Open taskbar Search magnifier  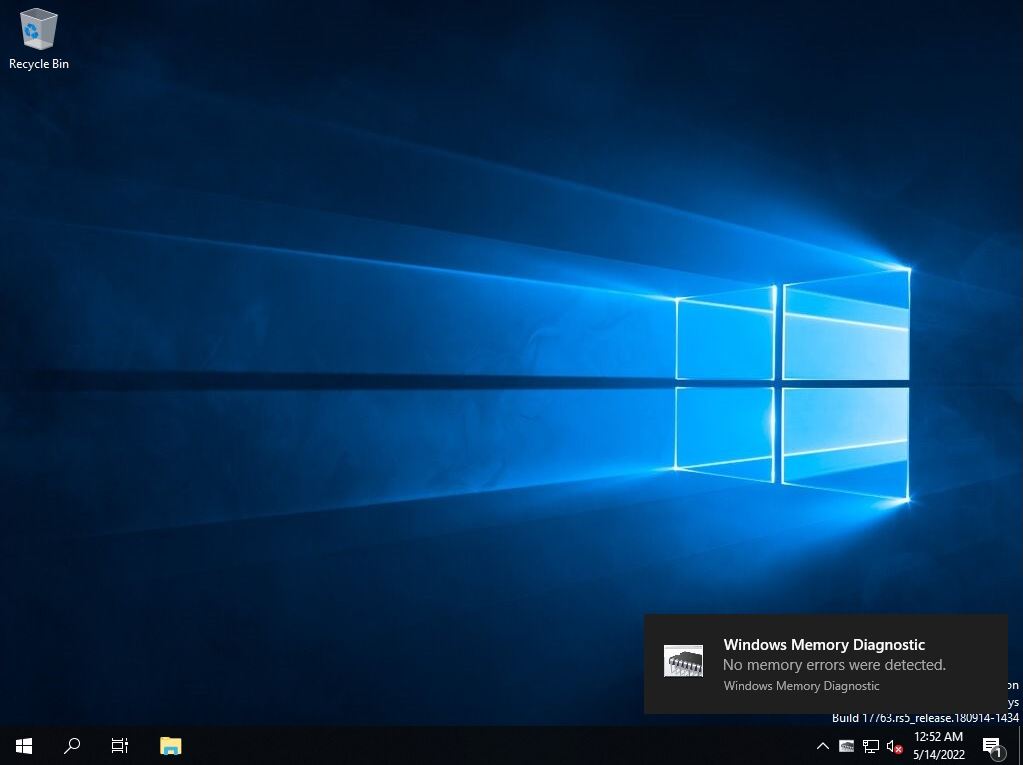point(72,745)
